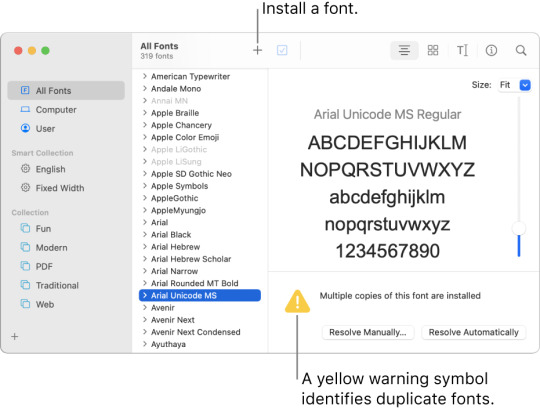Open the search magnifier icon
The width and height of the screenshot is (540, 412).
click(x=521, y=50)
